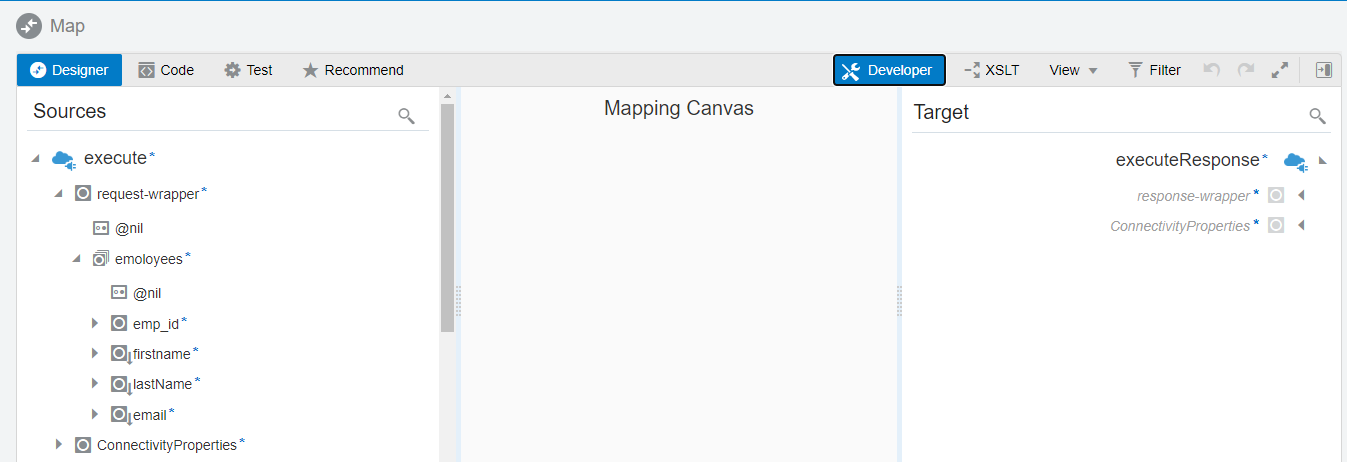This screenshot has height=462, width=1347.
Task: Expand the ConnectivityProperties source node
Action: (59, 444)
